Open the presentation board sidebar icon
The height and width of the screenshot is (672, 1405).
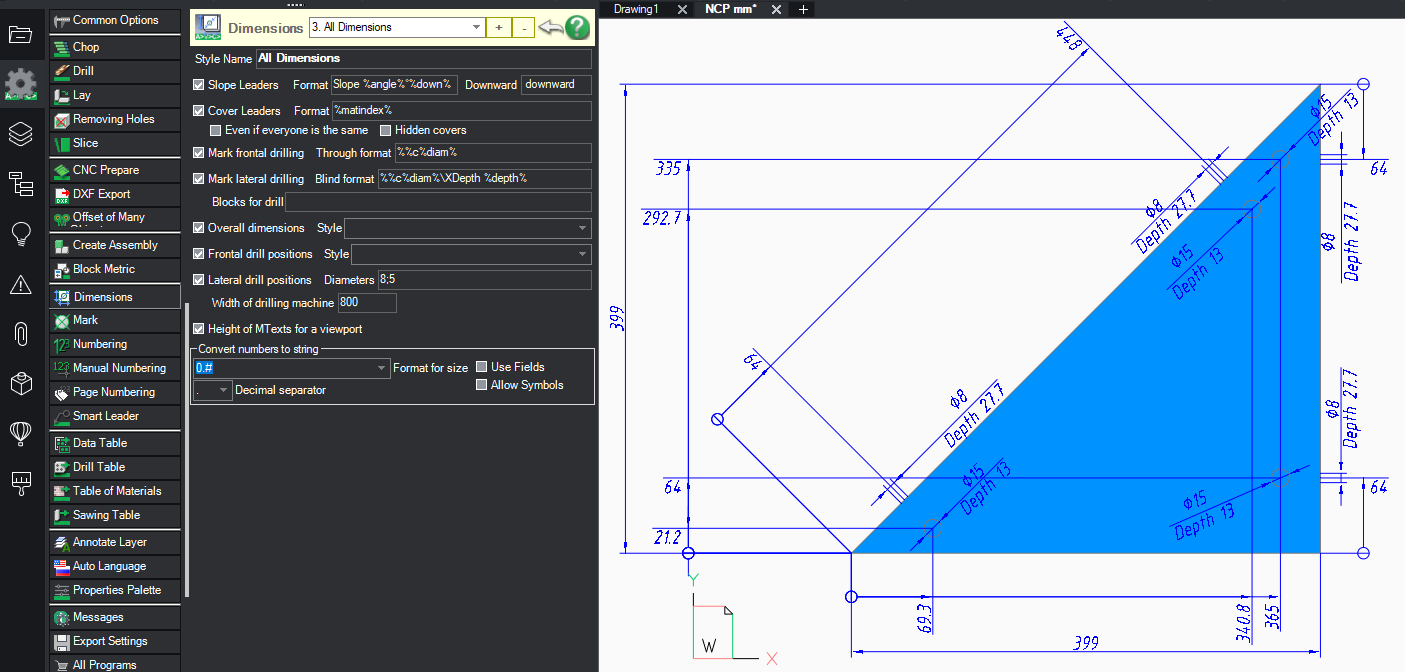20,483
